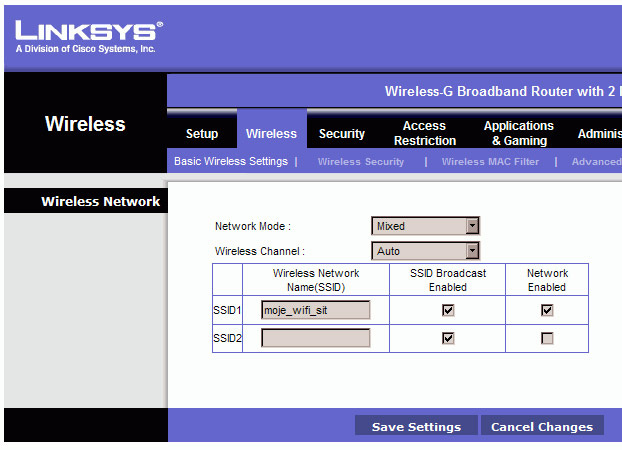
Task: Toggle SSID1 Broadcast Enabled checkbox
Action: pos(448,310)
